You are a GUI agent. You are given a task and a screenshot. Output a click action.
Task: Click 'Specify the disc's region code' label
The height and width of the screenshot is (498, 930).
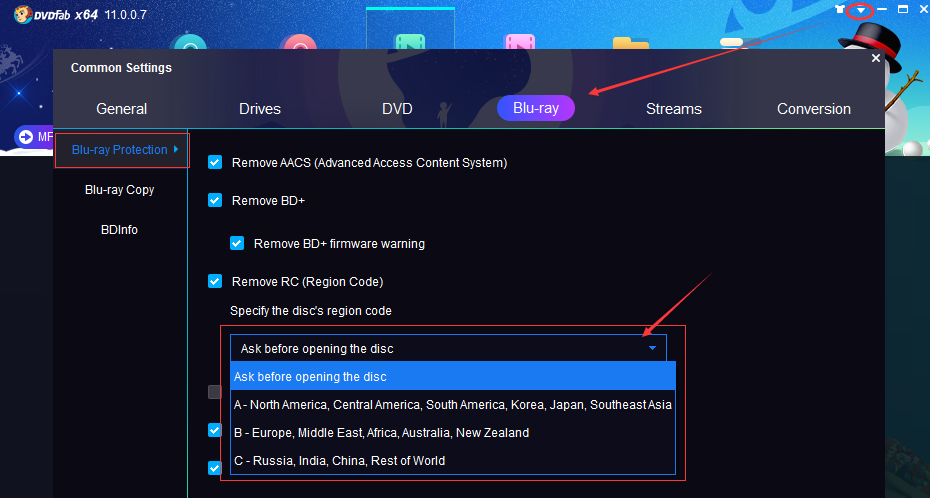click(311, 311)
